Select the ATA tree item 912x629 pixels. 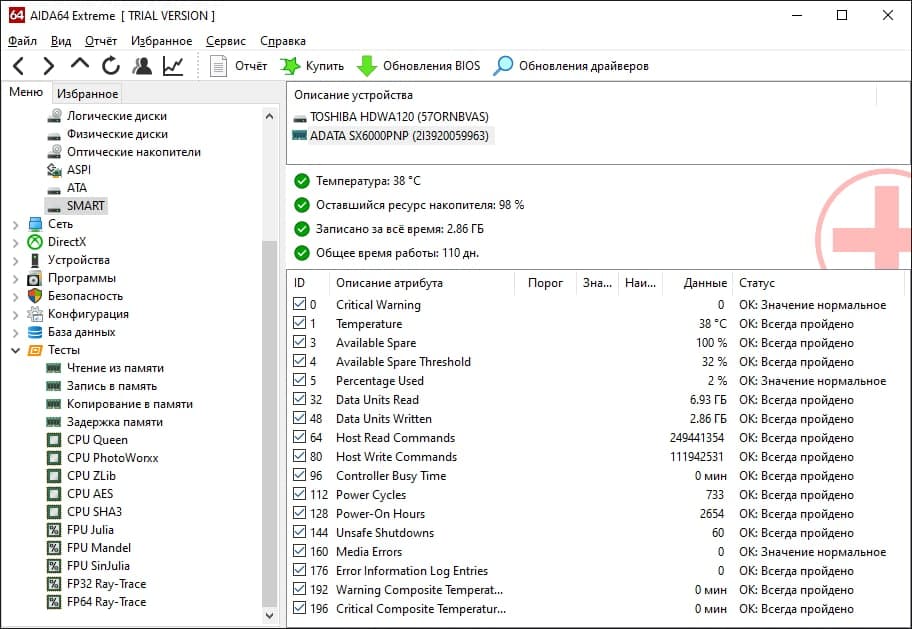[x=76, y=188]
